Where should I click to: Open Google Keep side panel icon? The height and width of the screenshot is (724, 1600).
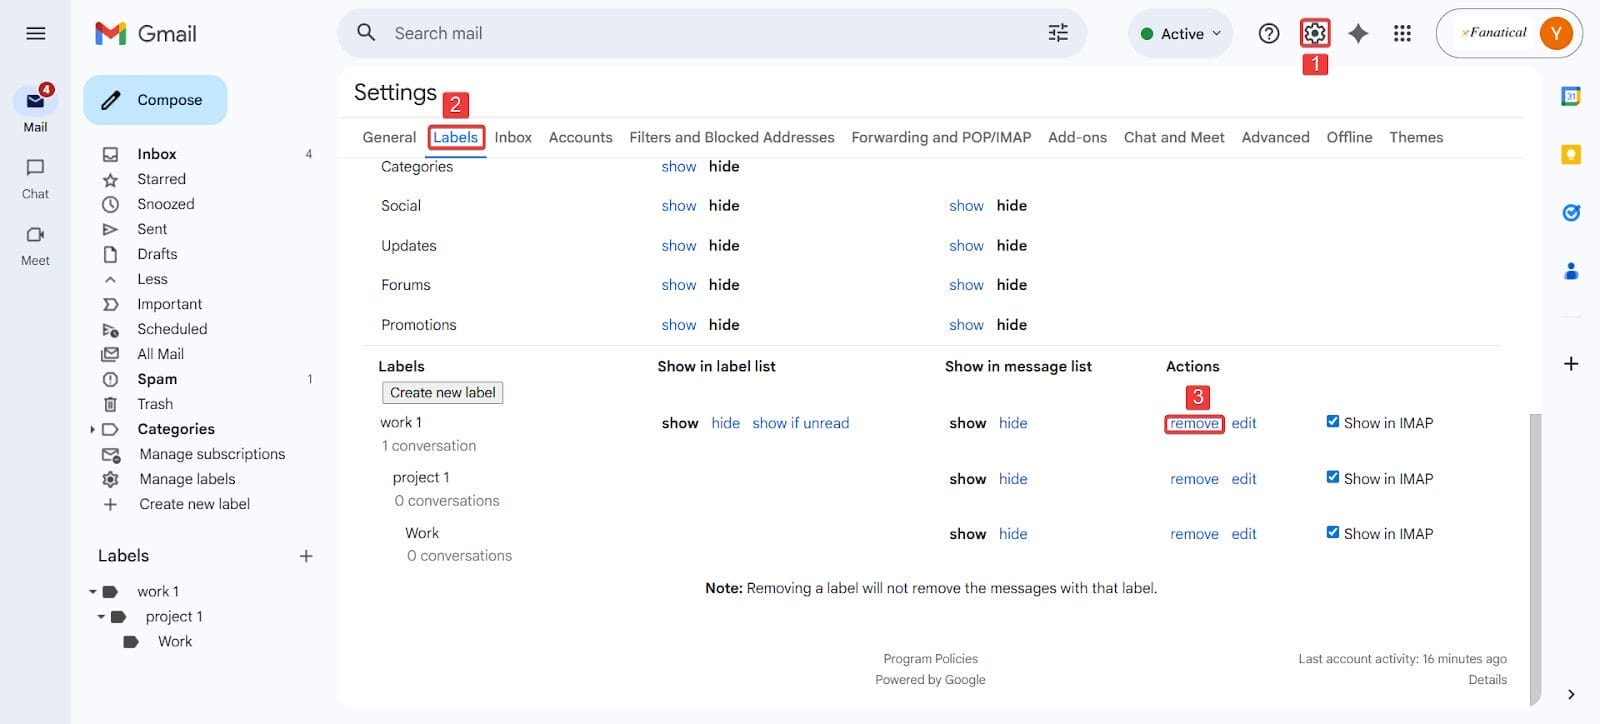pos(1571,154)
